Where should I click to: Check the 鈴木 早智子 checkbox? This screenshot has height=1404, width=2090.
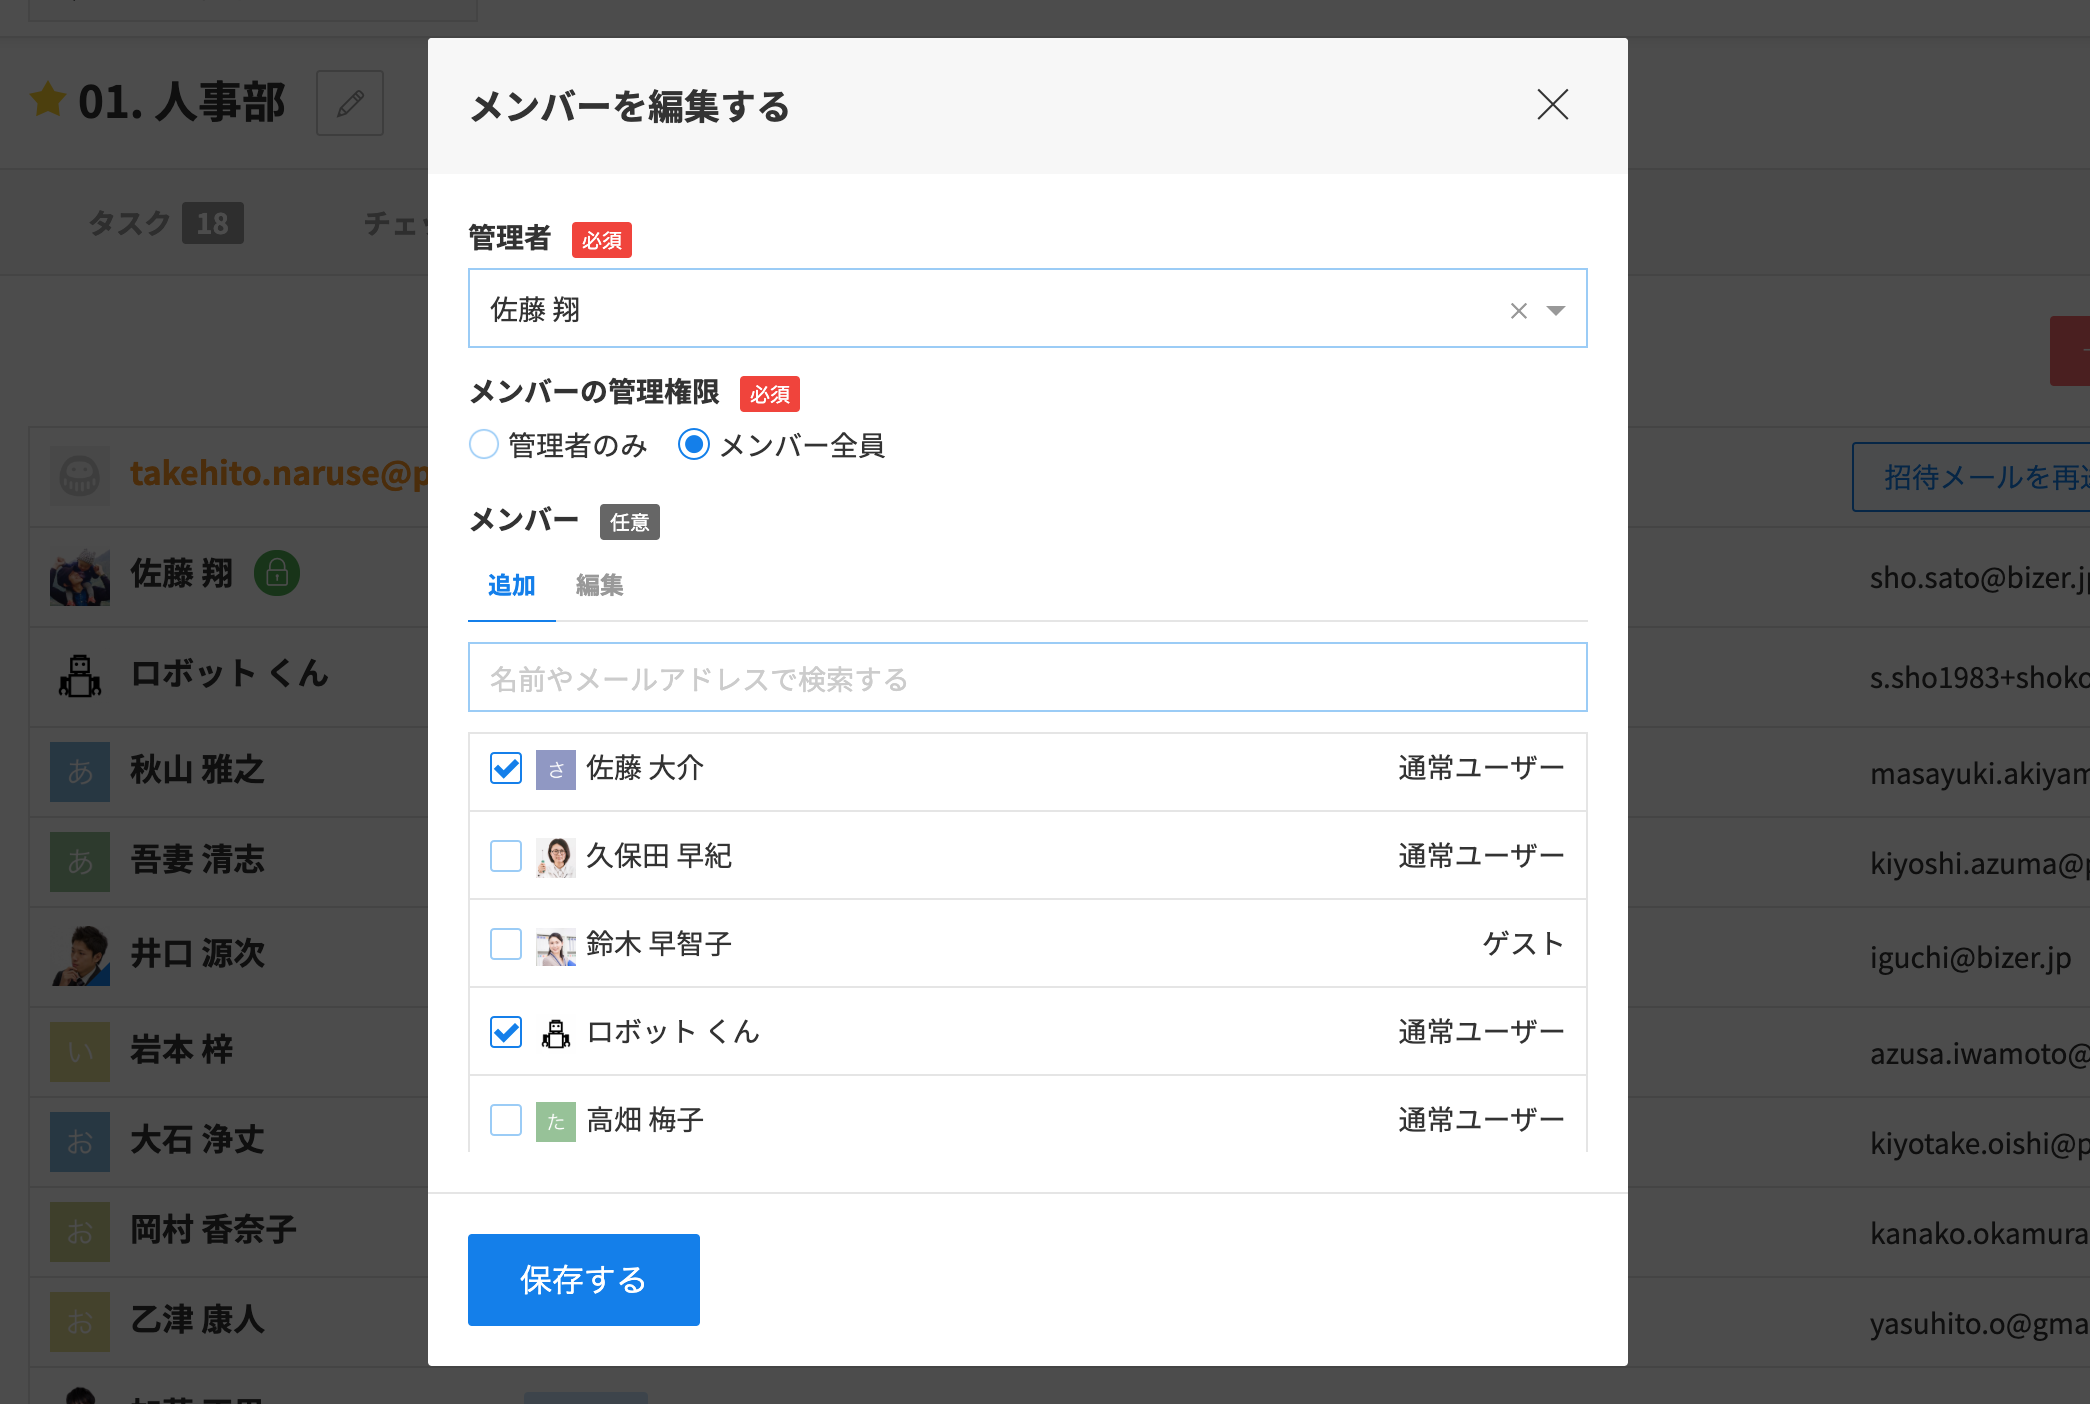pyautogui.click(x=506, y=944)
